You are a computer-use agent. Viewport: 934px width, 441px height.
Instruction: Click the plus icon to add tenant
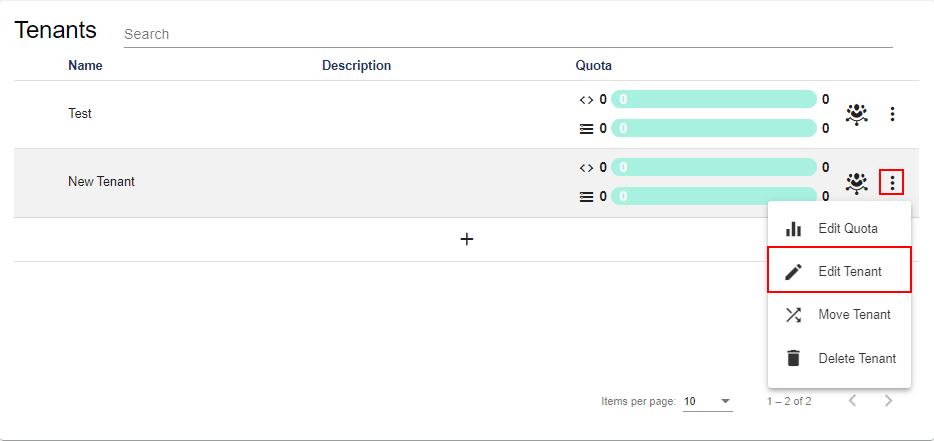(466, 239)
